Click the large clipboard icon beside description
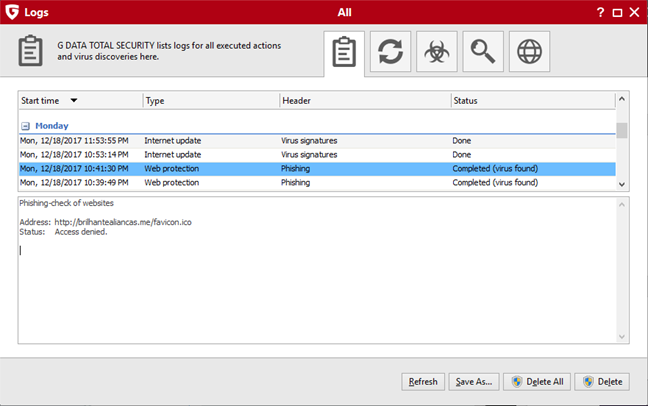 click(x=35, y=52)
